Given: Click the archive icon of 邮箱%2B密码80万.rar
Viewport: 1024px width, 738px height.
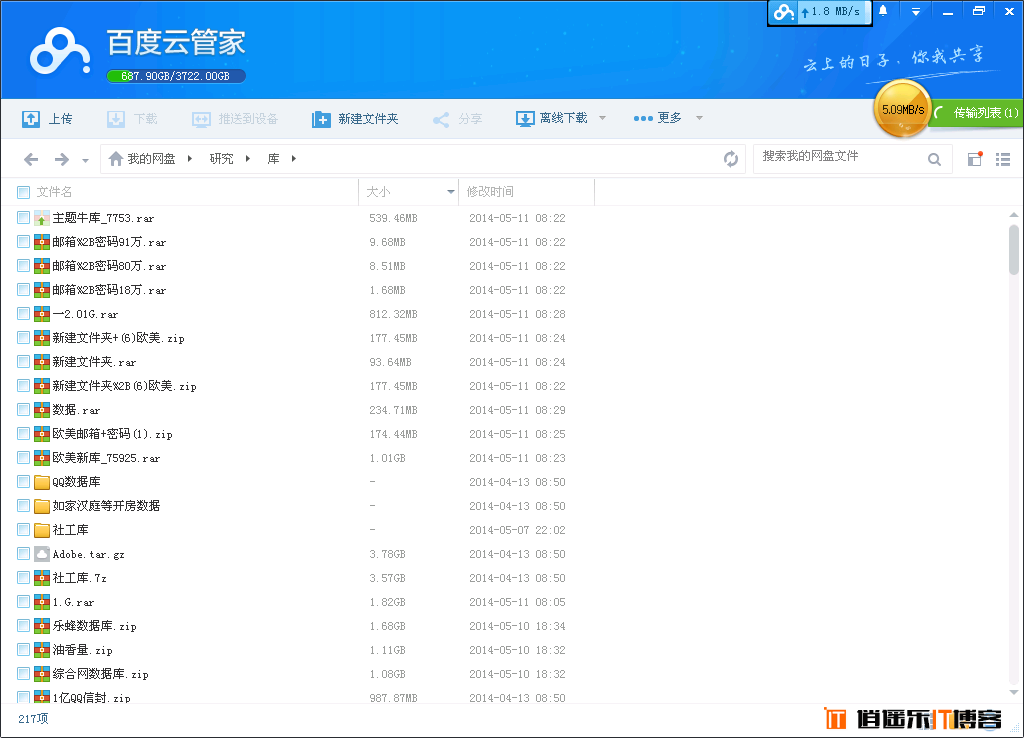Looking at the screenshot, I should click(42, 266).
